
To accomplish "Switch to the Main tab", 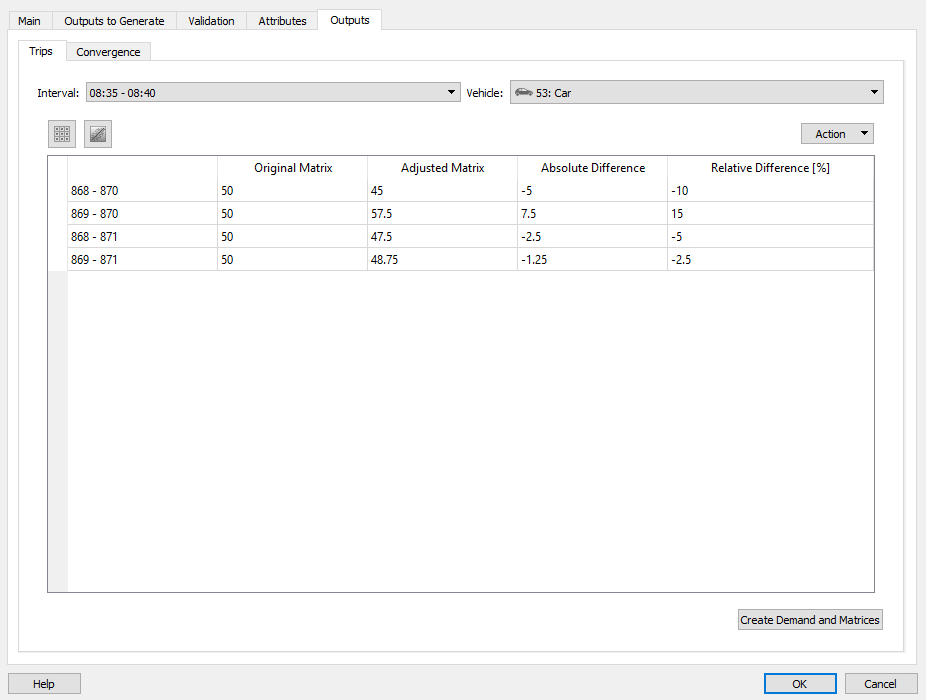I will coord(29,21).
